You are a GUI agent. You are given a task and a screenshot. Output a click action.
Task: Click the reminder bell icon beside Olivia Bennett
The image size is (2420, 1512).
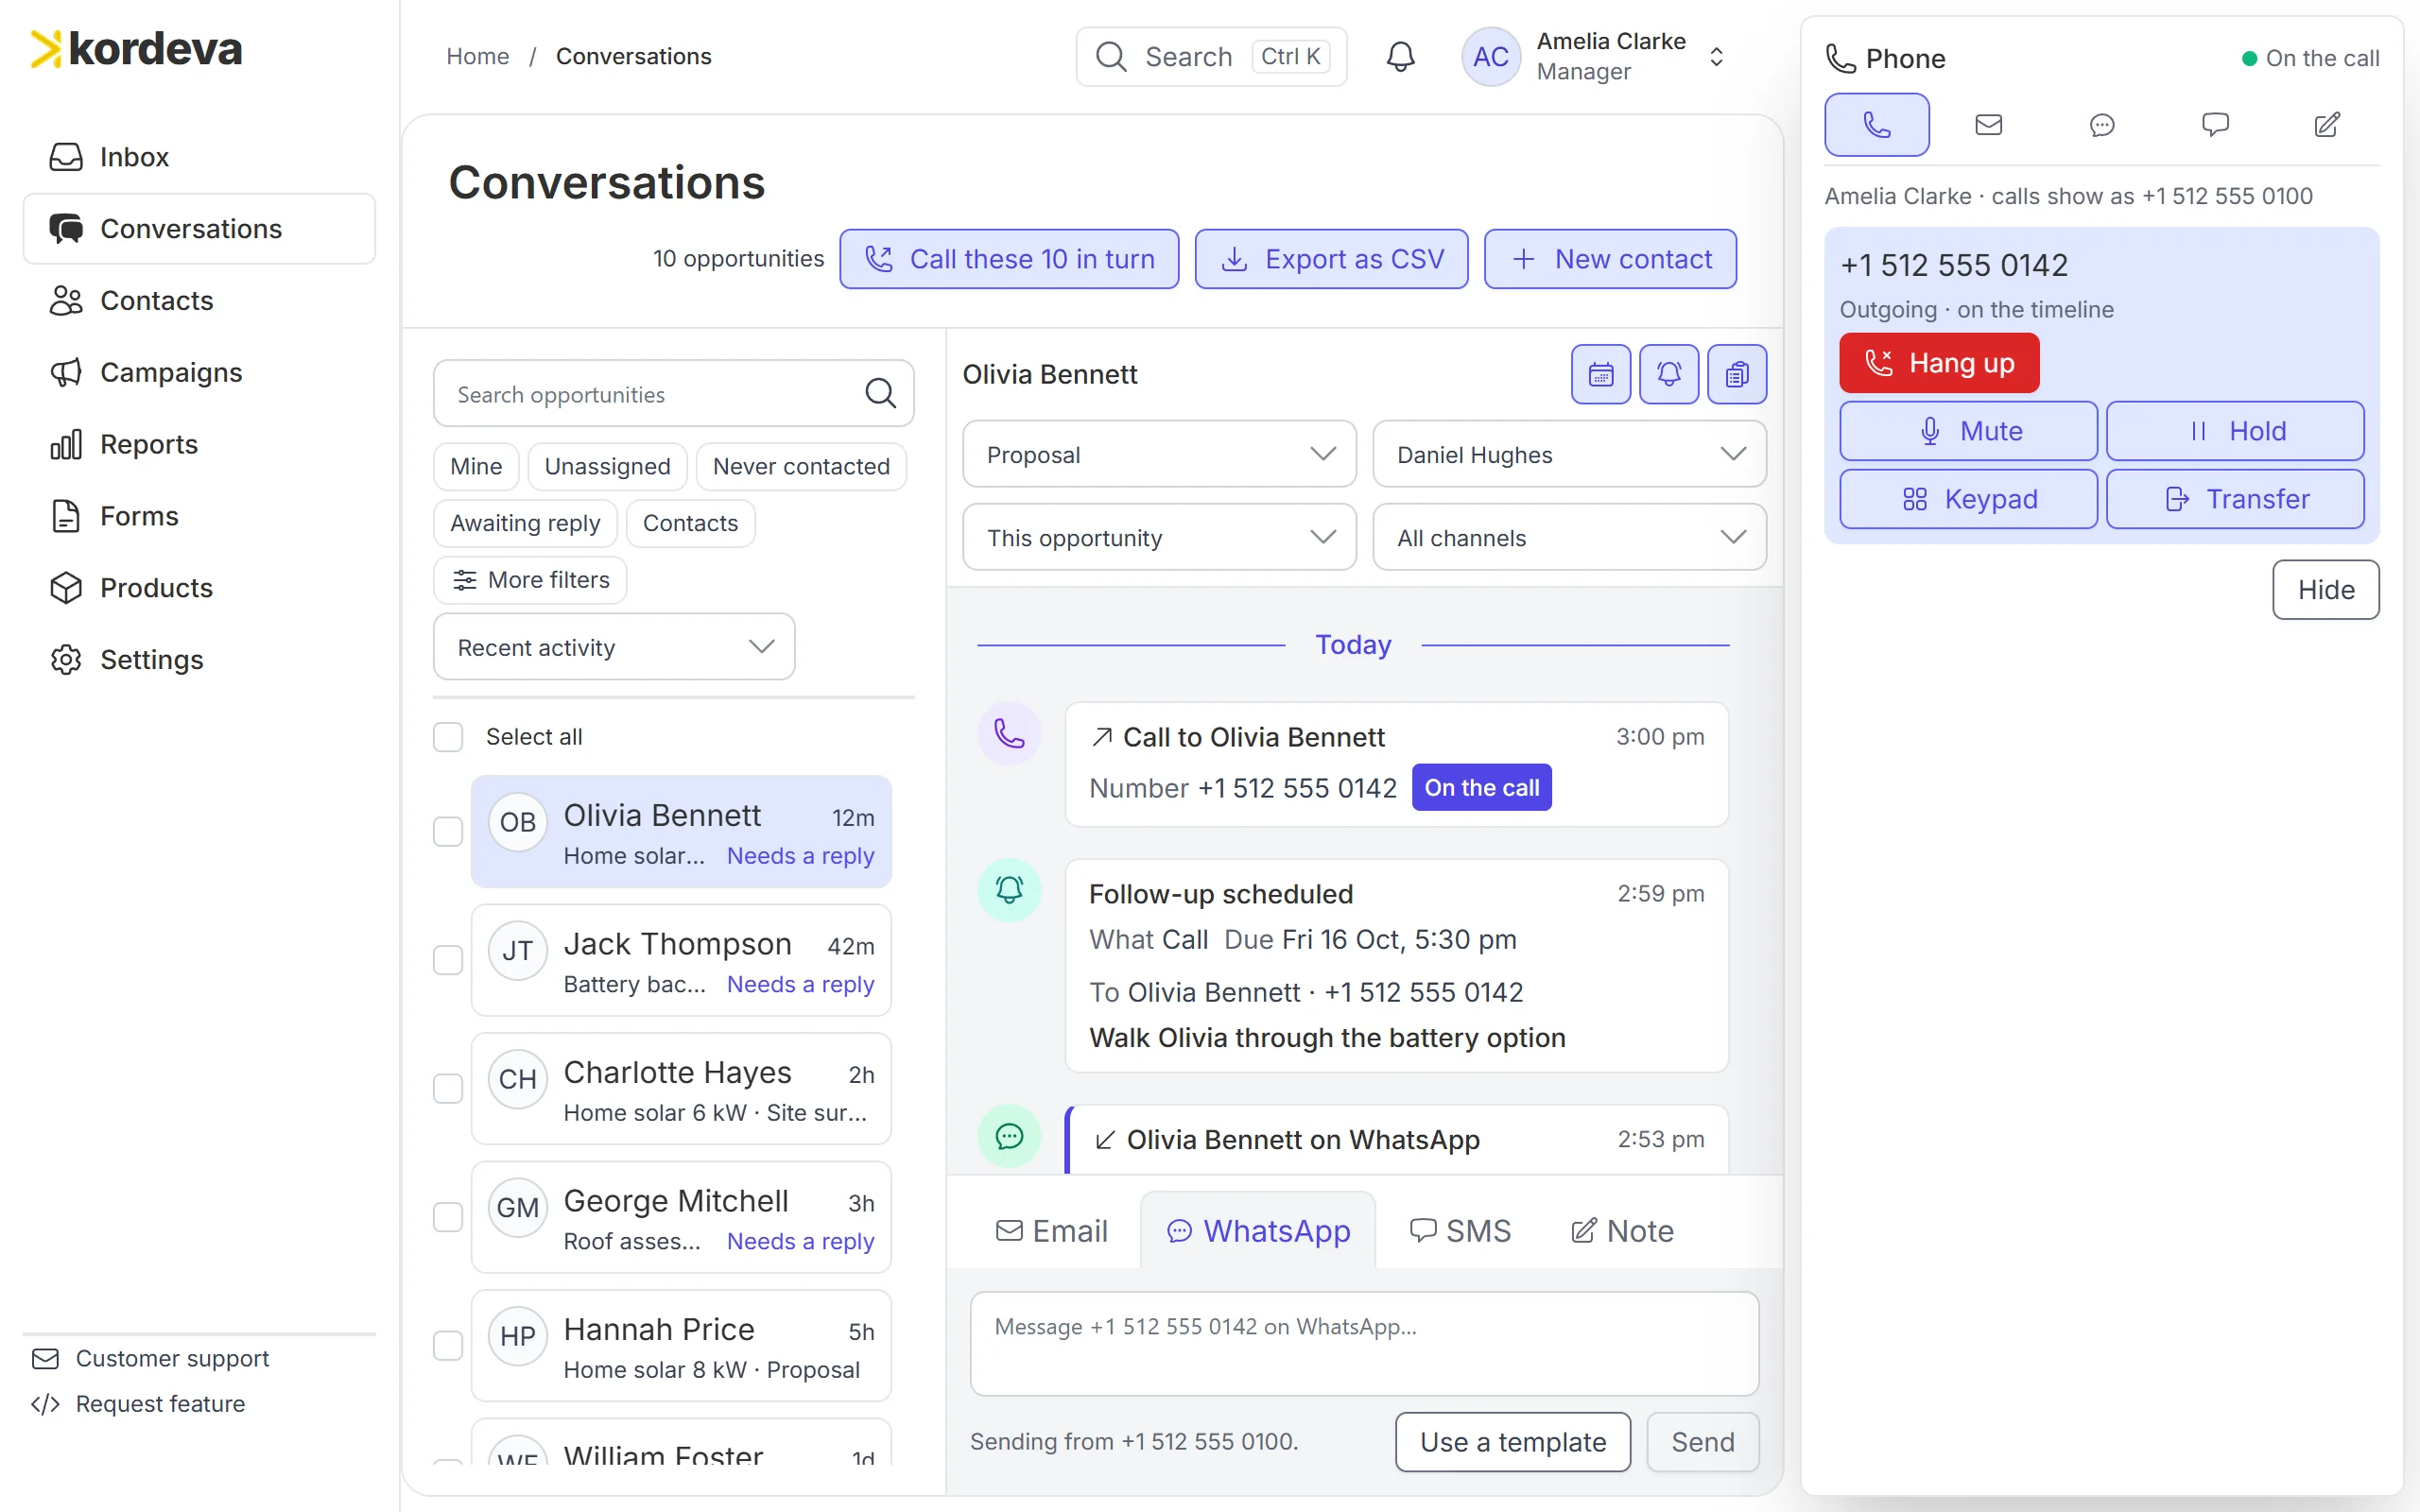(1668, 374)
